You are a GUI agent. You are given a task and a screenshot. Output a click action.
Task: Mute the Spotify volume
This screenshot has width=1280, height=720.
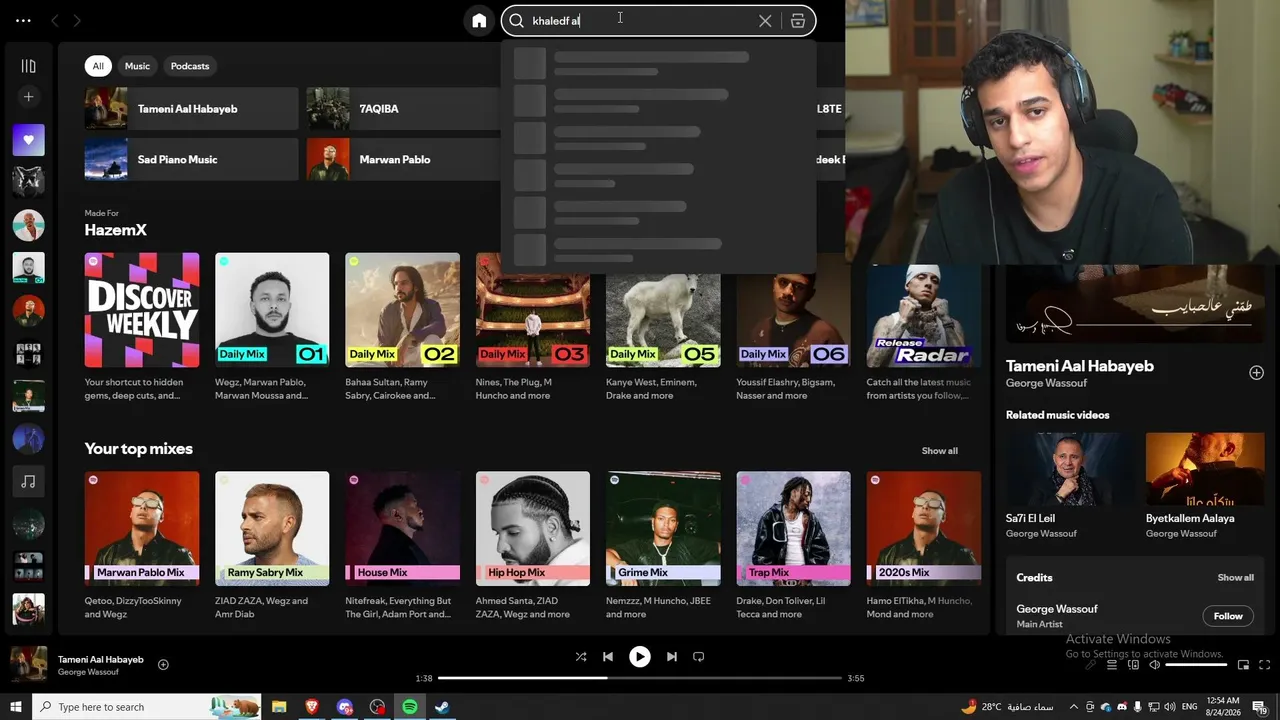1155,665
